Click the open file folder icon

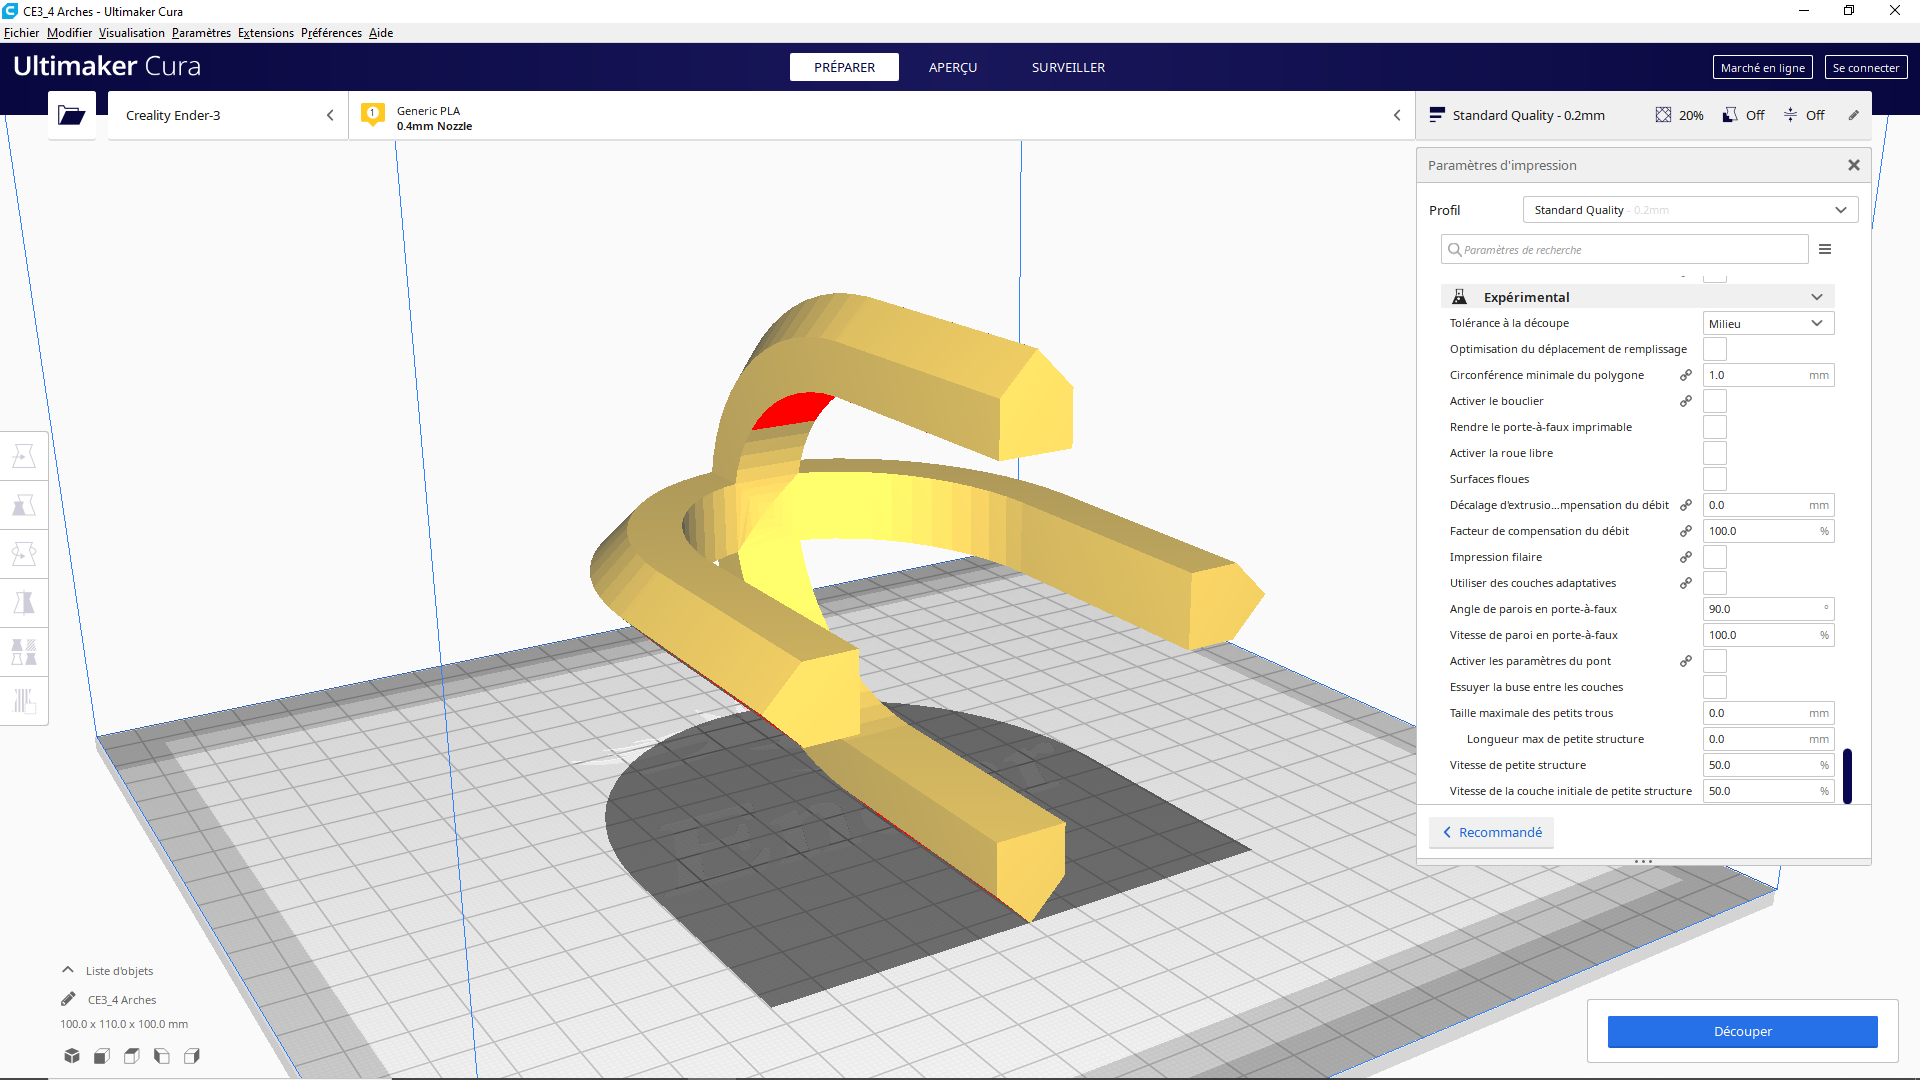coord(71,115)
